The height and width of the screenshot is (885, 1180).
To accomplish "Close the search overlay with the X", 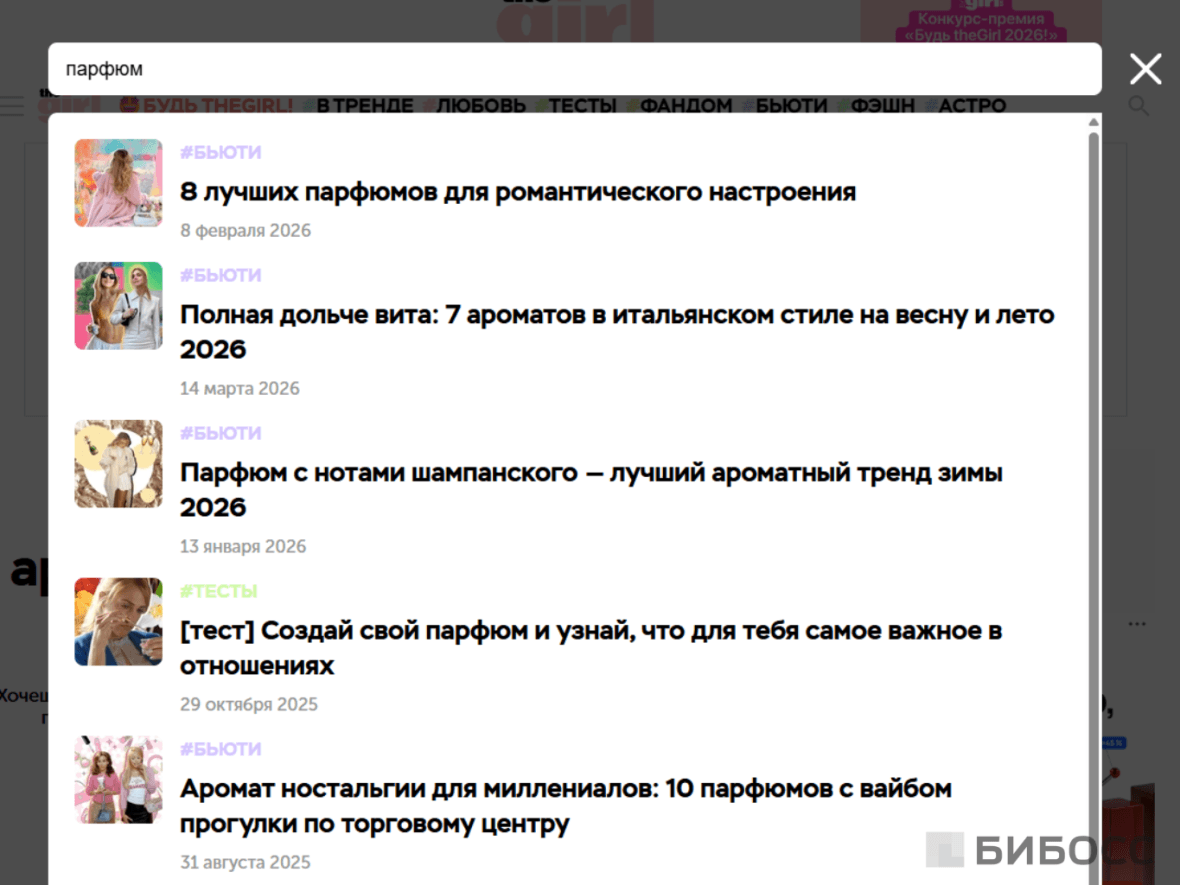I will 1145,68.
